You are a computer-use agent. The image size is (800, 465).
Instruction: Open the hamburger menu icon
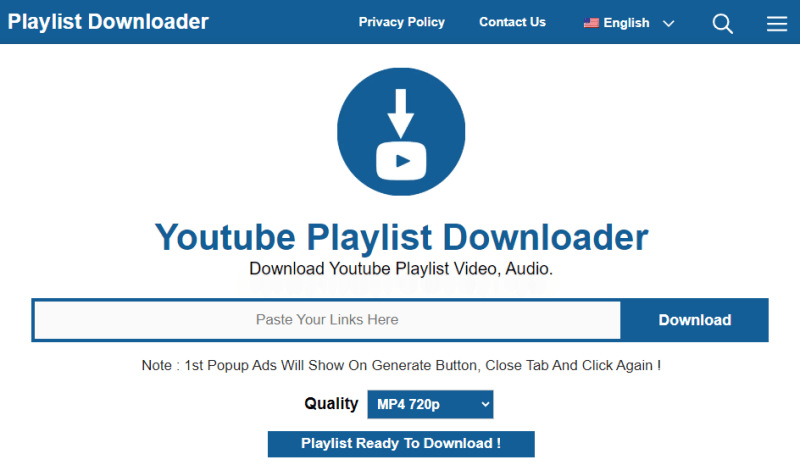click(x=777, y=23)
